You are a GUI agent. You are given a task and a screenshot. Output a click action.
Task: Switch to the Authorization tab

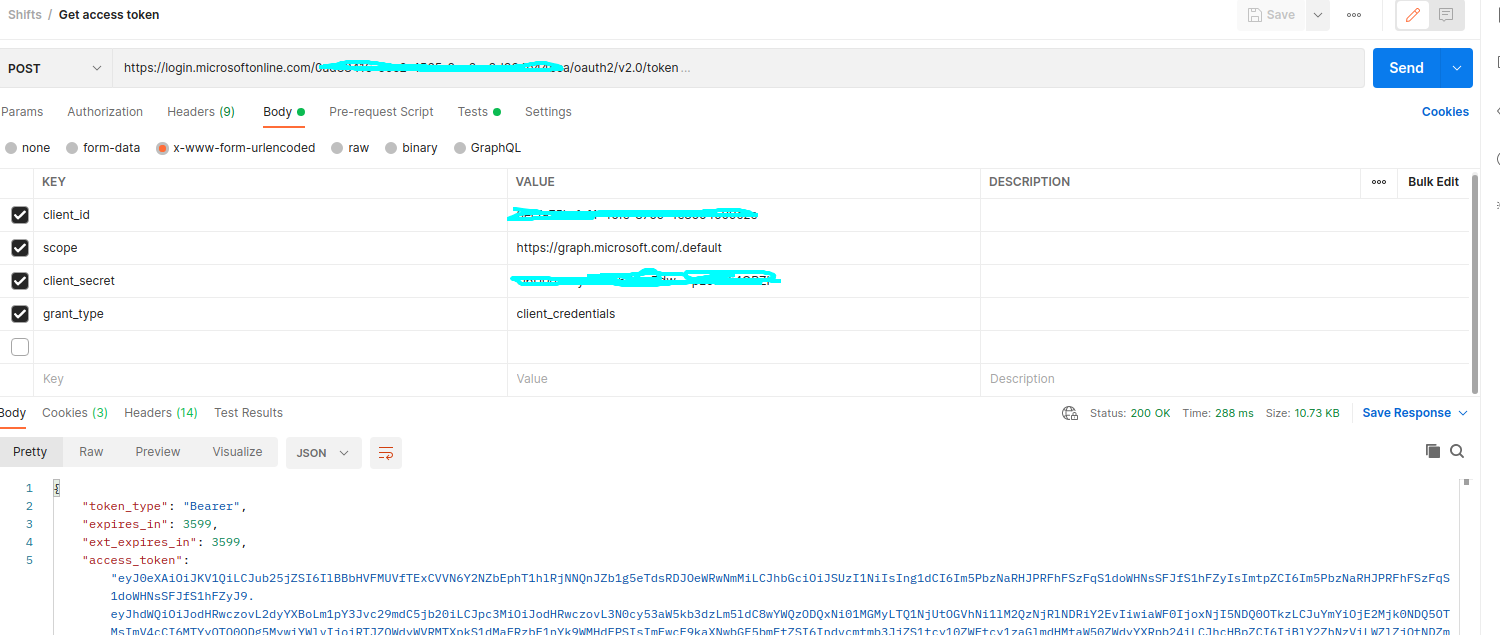[x=105, y=112]
